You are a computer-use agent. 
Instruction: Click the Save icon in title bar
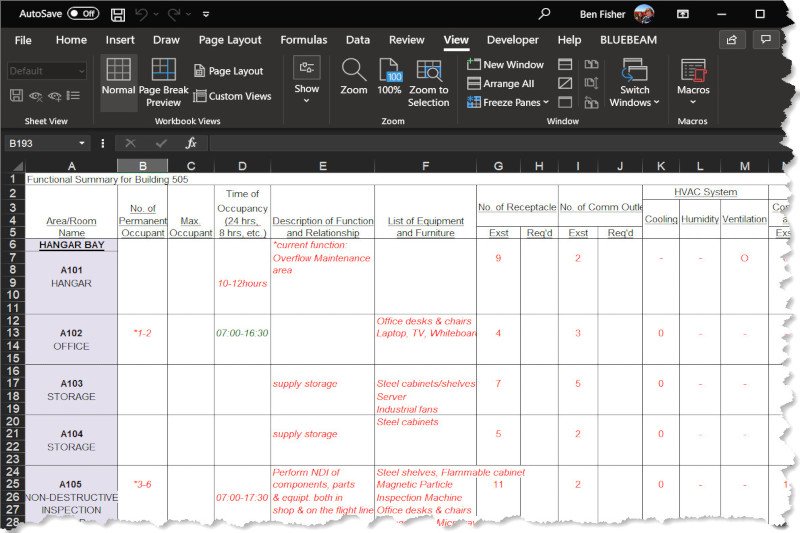tap(118, 15)
